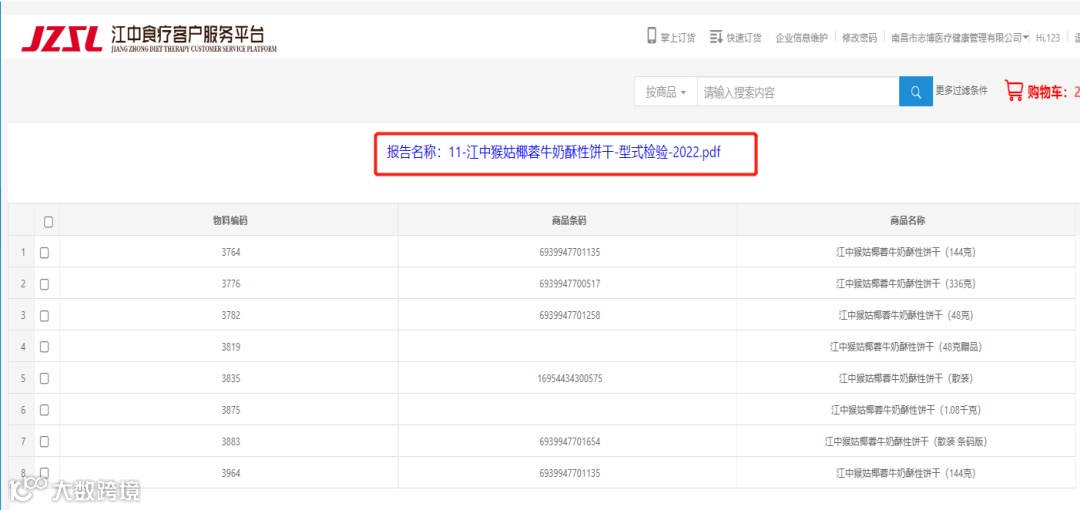This screenshot has height=510, width=1080.
Task: Select barcode 6939947701258
Action: (570, 316)
